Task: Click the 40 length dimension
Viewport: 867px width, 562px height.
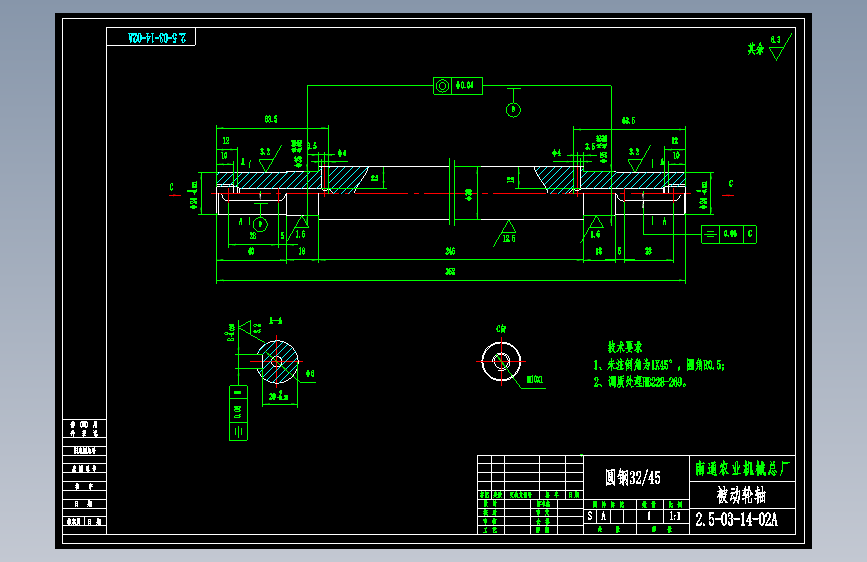Action: [251, 251]
